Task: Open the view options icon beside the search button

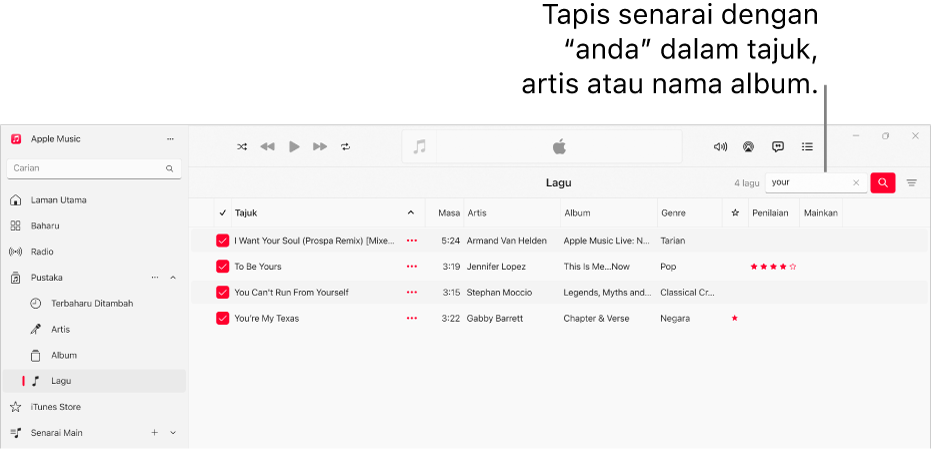Action: pos(911,183)
